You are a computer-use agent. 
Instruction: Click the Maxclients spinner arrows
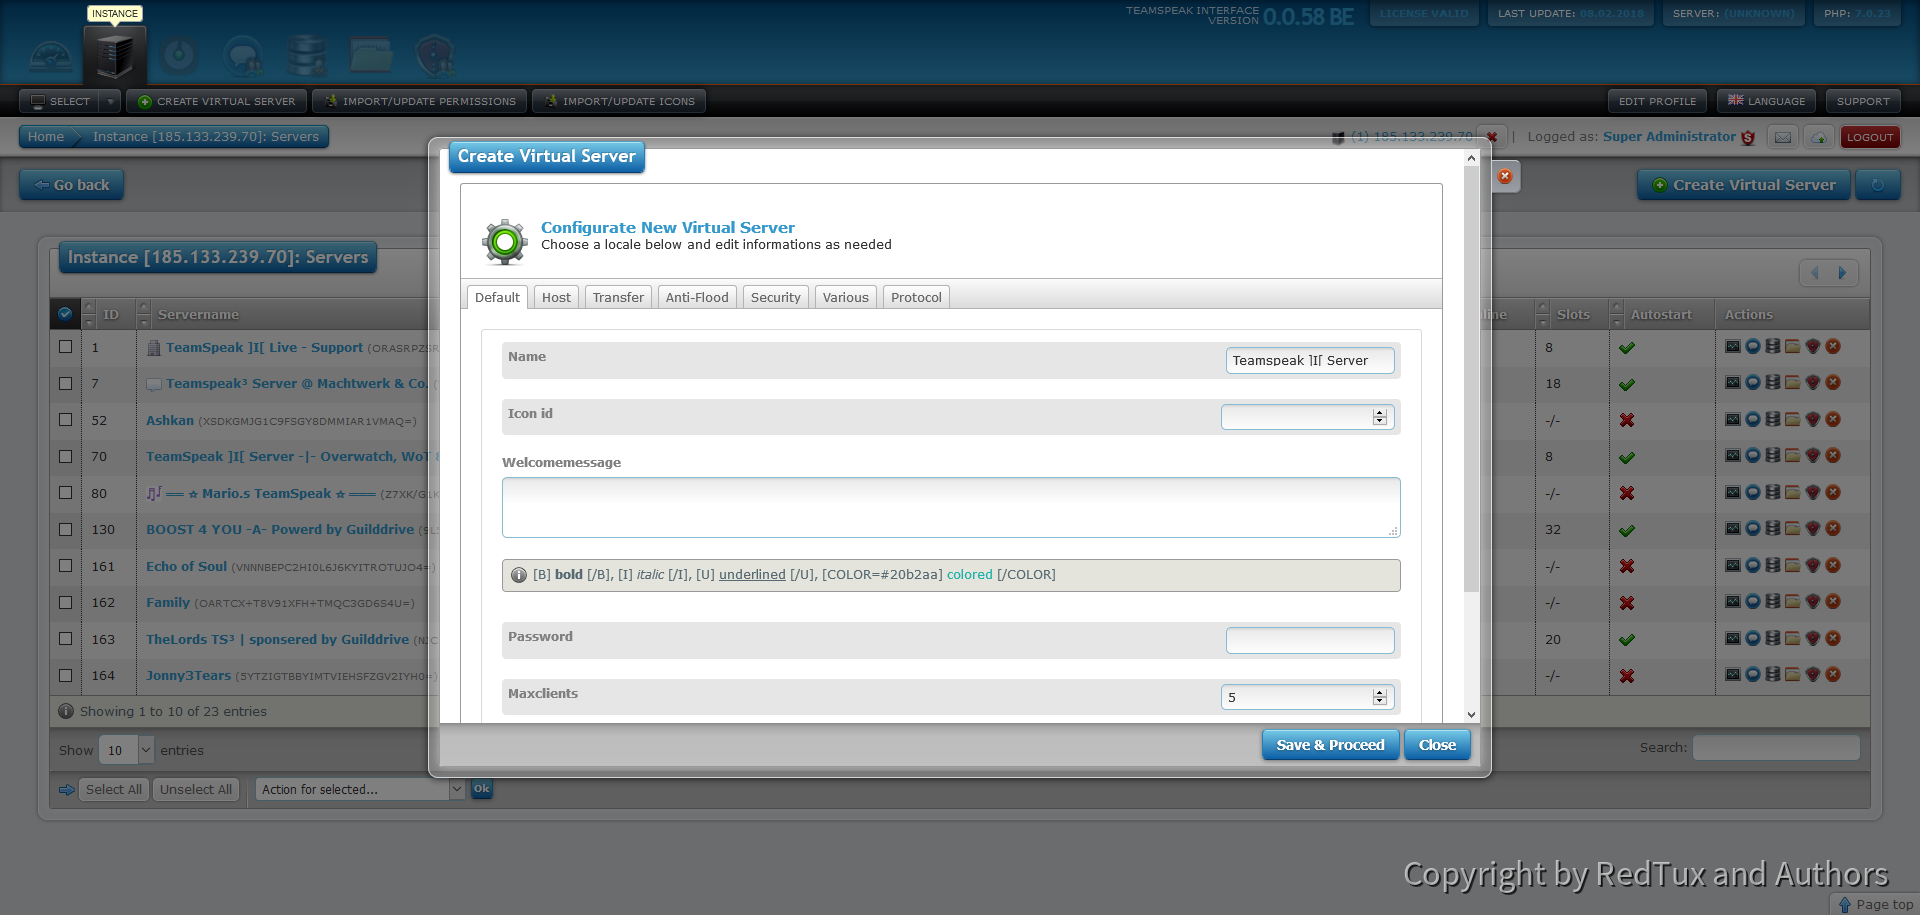tap(1380, 697)
